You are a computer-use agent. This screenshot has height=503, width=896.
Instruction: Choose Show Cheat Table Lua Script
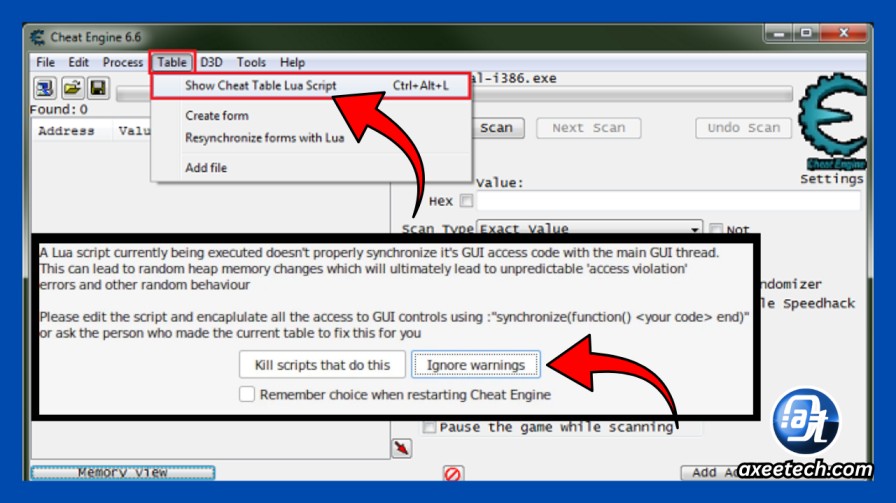click(x=311, y=86)
